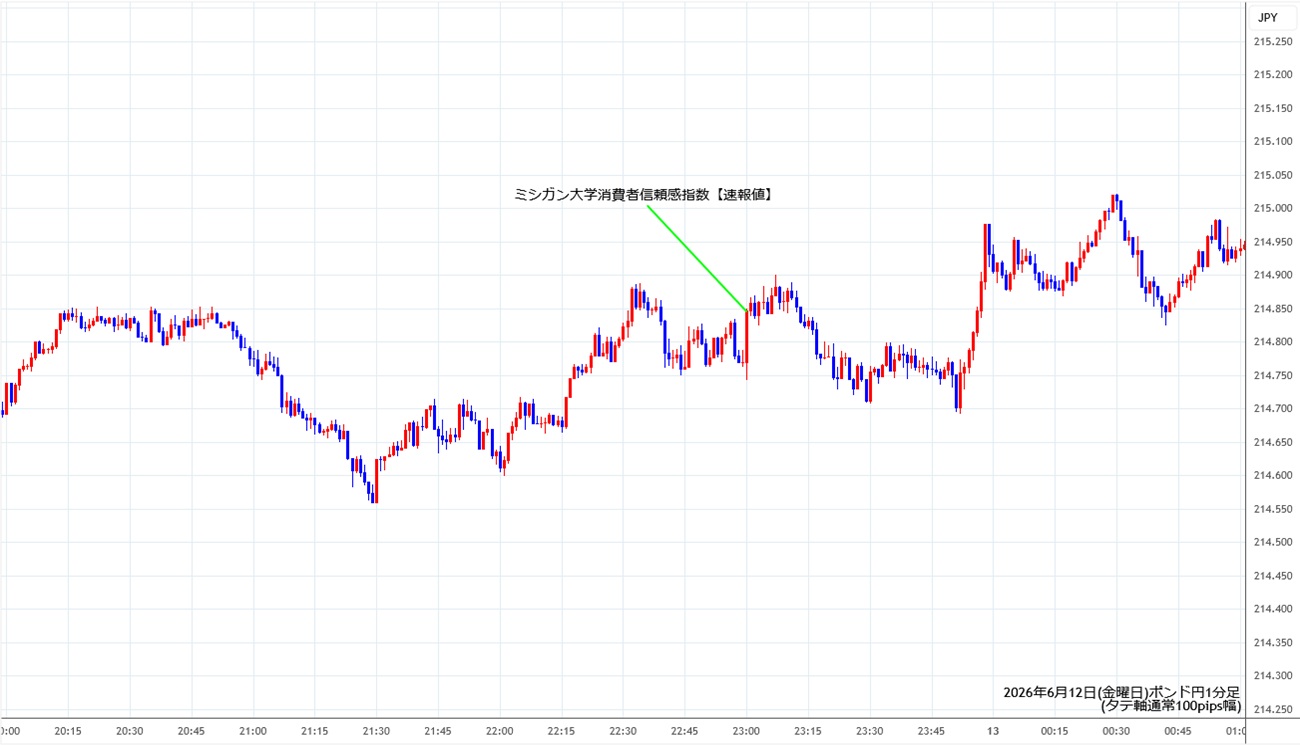
Task: Select the 214.400 price axis label
Action: (x=1273, y=609)
